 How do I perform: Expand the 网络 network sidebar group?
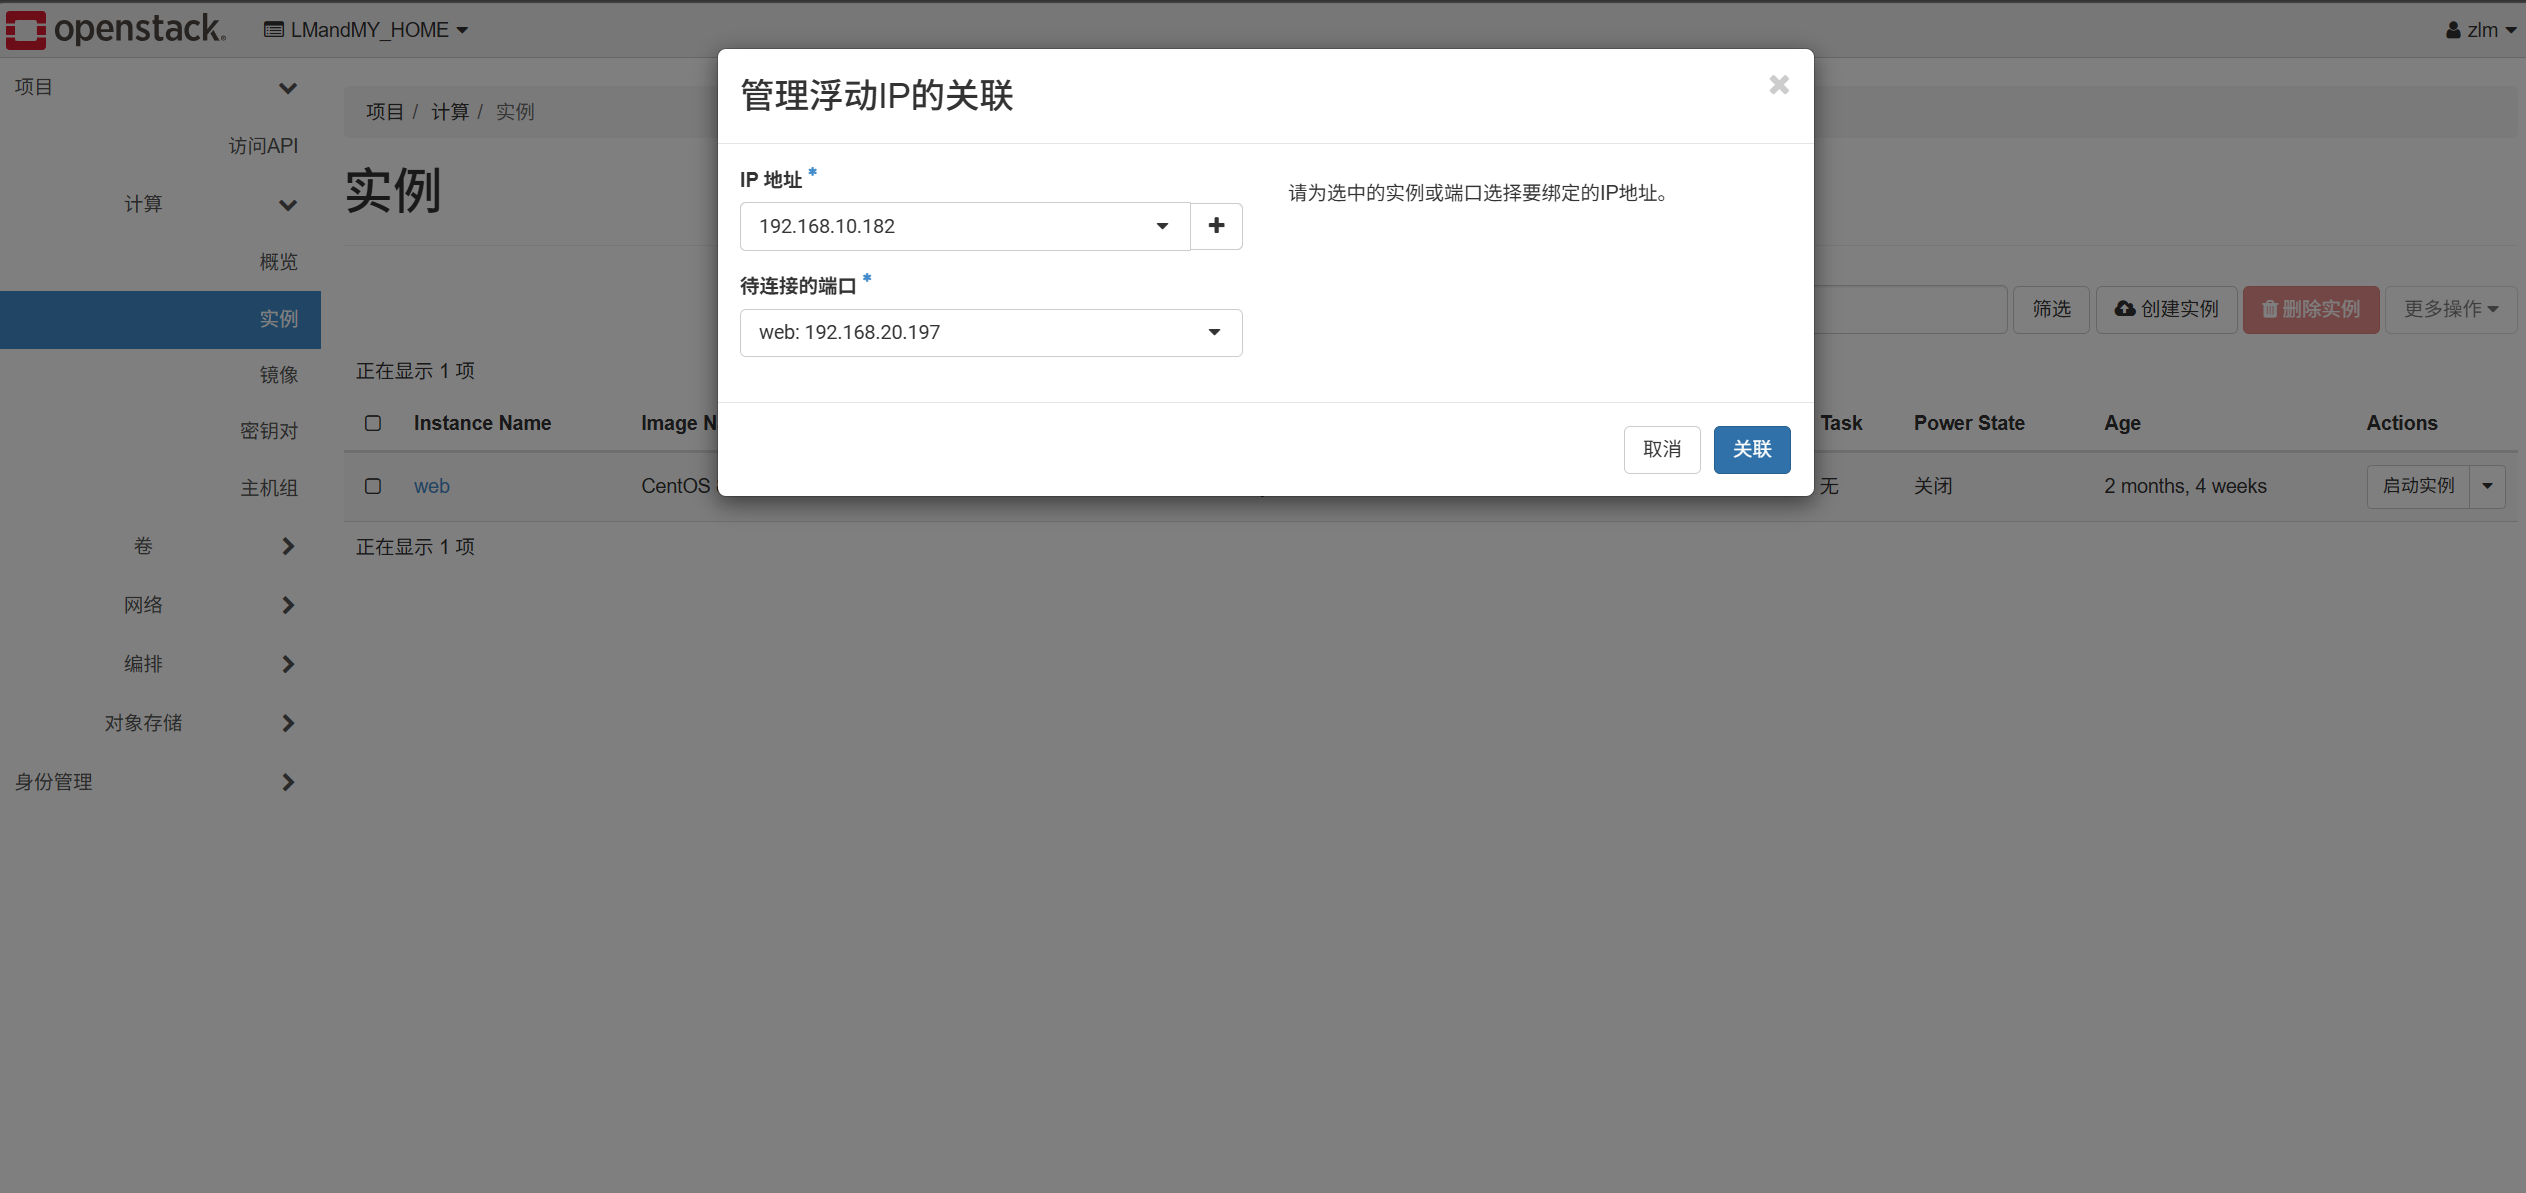pyautogui.click(x=160, y=605)
